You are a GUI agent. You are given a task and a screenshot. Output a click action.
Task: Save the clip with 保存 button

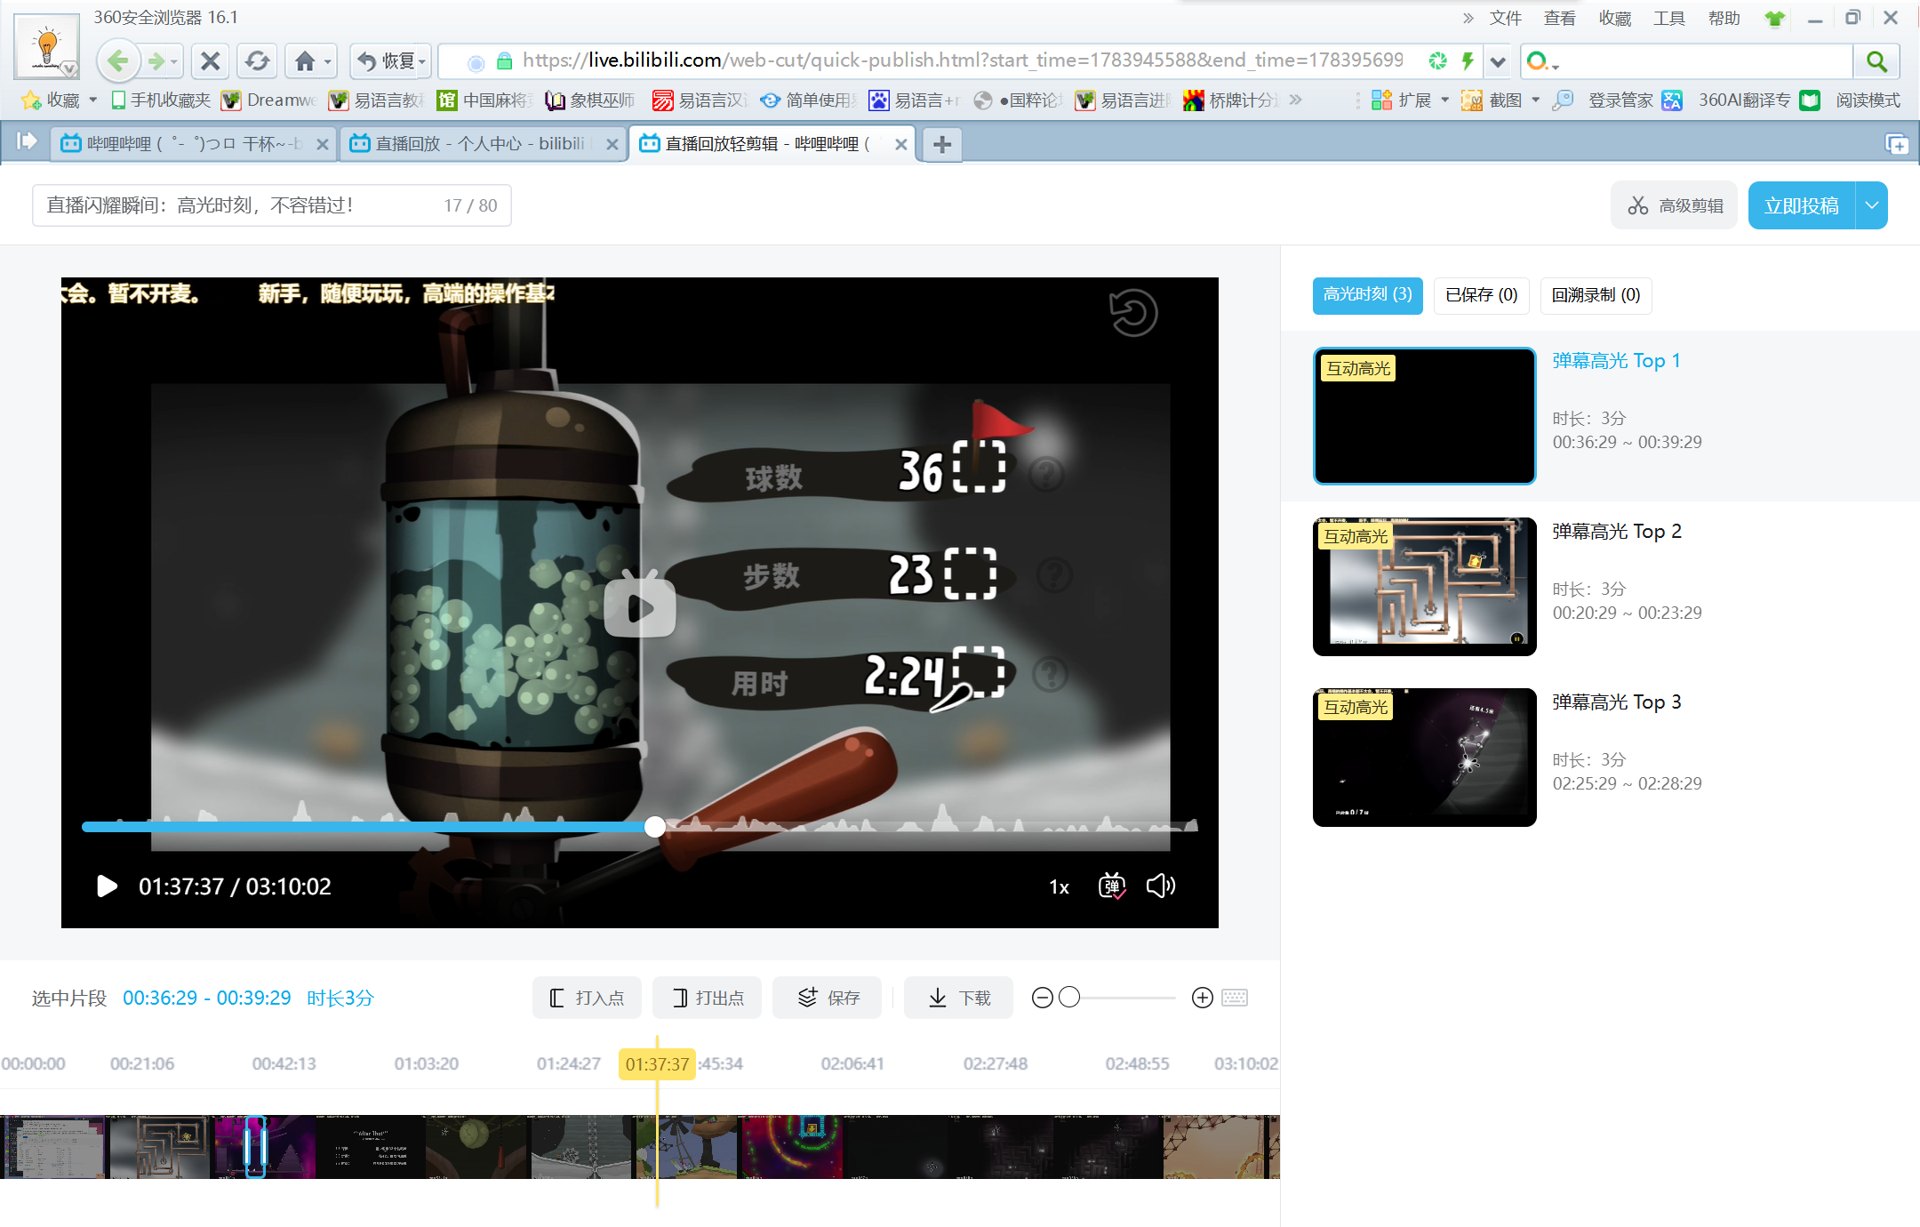click(x=828, y=997)
